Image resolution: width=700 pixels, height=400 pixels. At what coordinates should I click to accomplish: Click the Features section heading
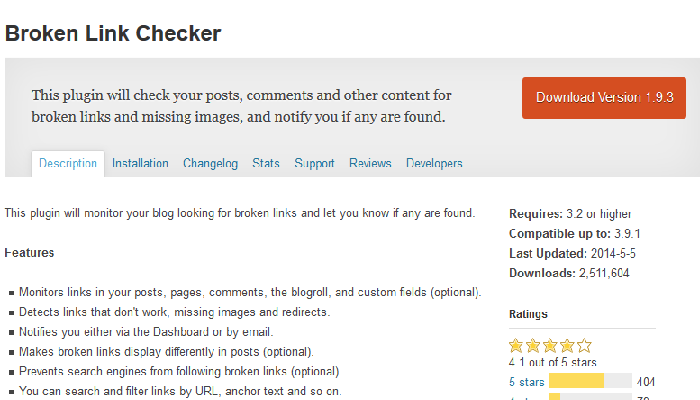[29, 253]
